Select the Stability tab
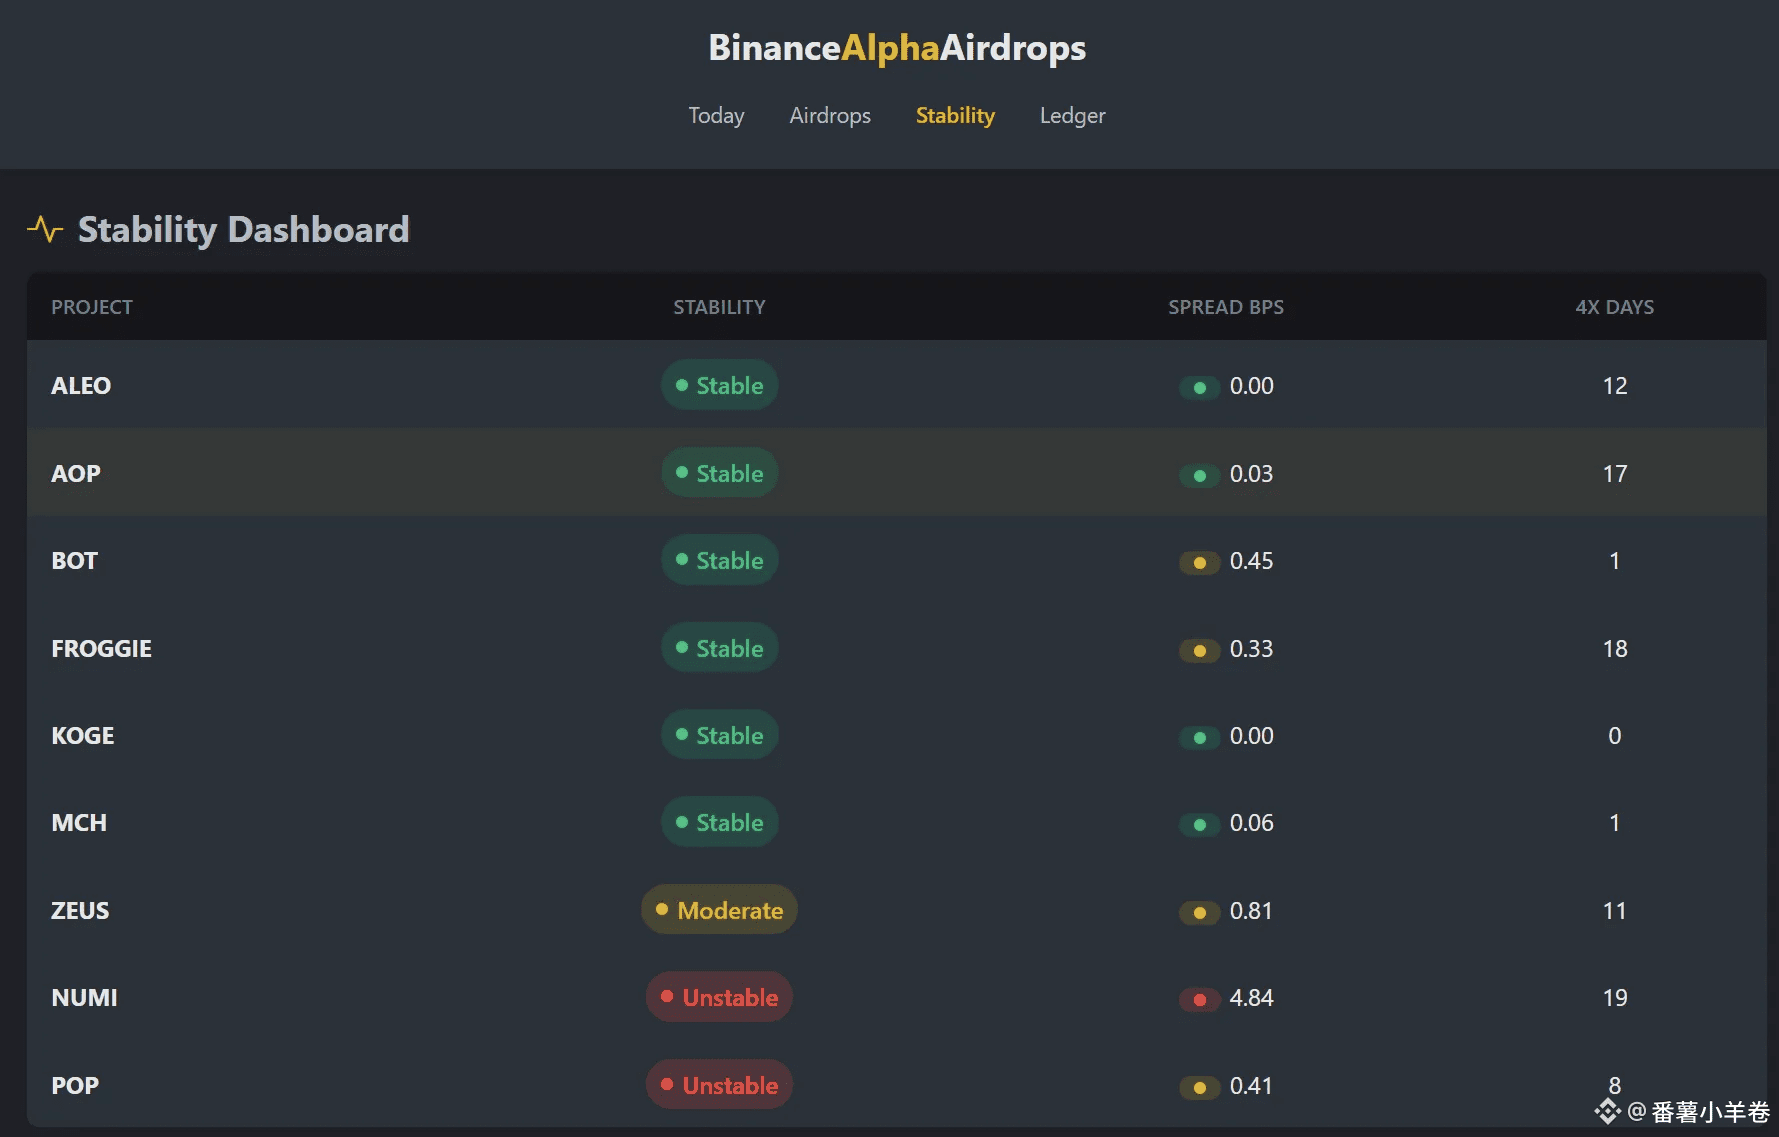Viewport: 1779px width, 1137px height. pos(955,116)
